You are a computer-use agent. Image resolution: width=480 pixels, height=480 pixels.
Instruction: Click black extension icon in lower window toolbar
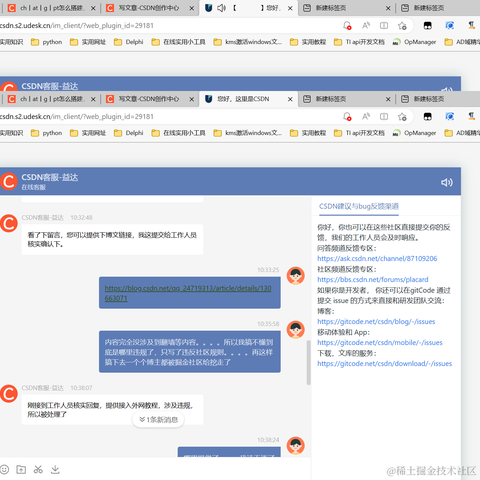[428, 117]
